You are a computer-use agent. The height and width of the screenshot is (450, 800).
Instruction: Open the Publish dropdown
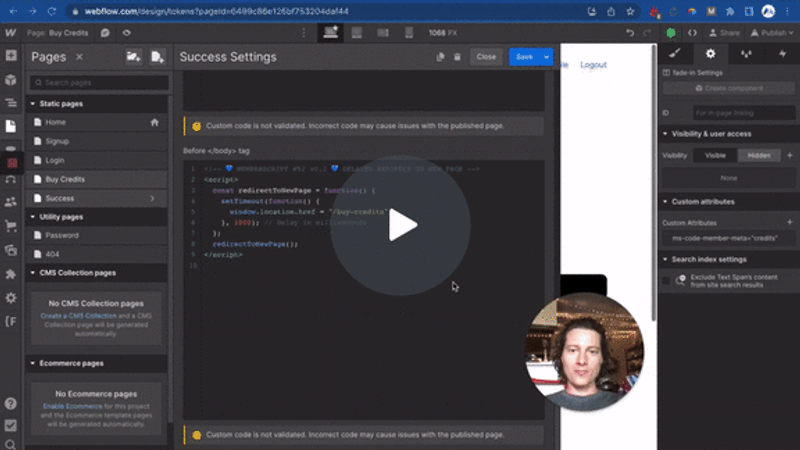click(772, 33)
